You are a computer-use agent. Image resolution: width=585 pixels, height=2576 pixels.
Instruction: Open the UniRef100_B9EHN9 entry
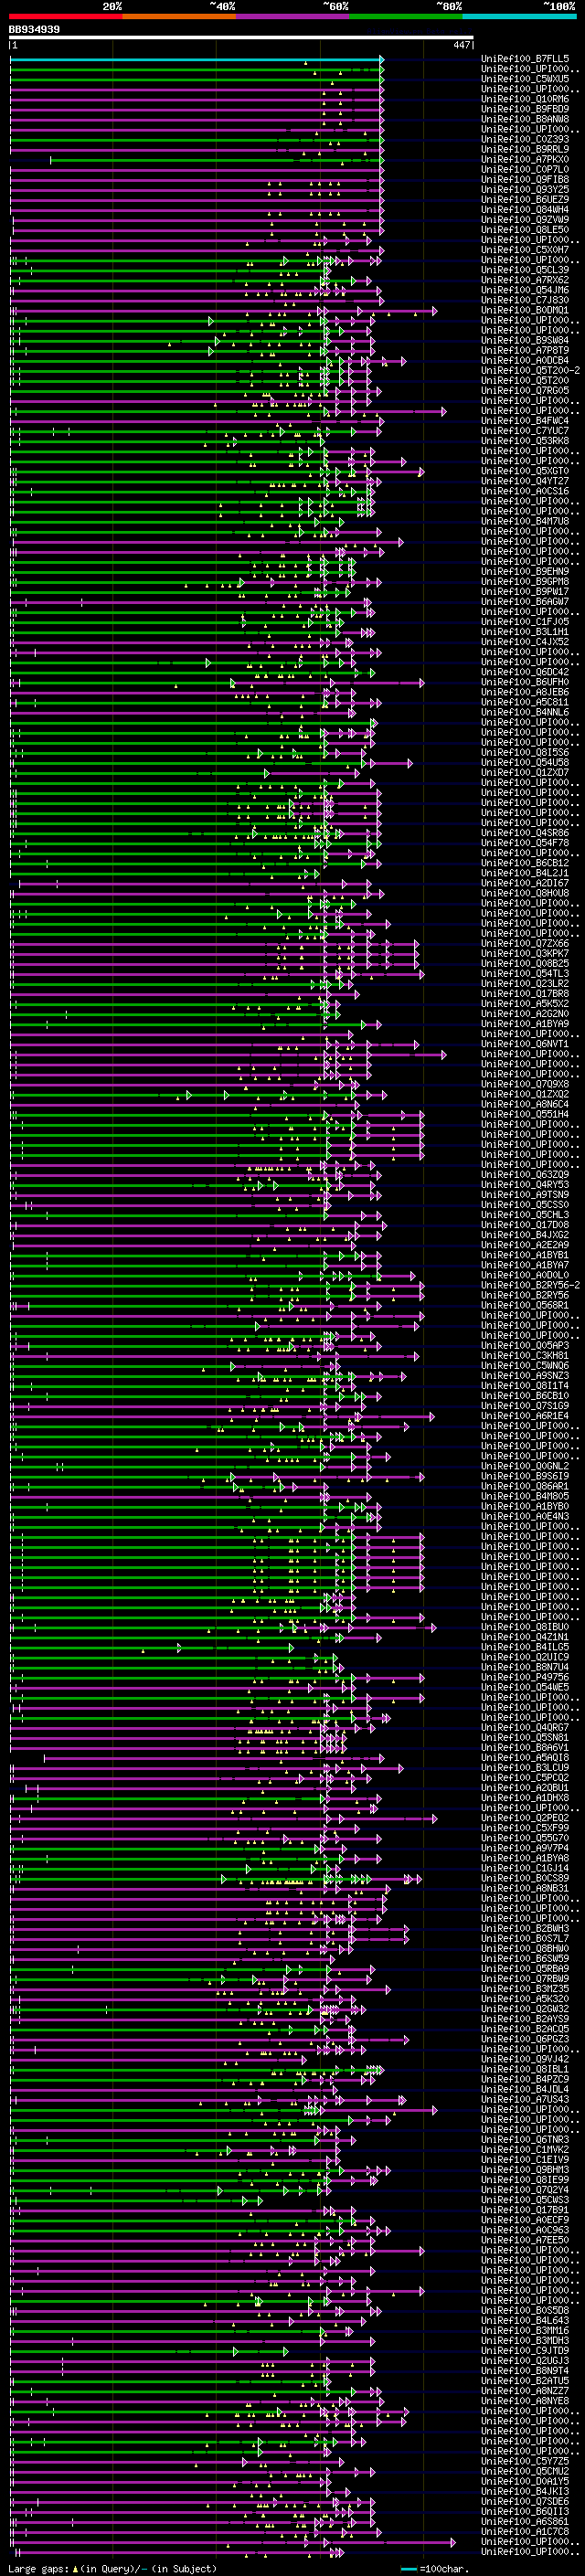525,572
